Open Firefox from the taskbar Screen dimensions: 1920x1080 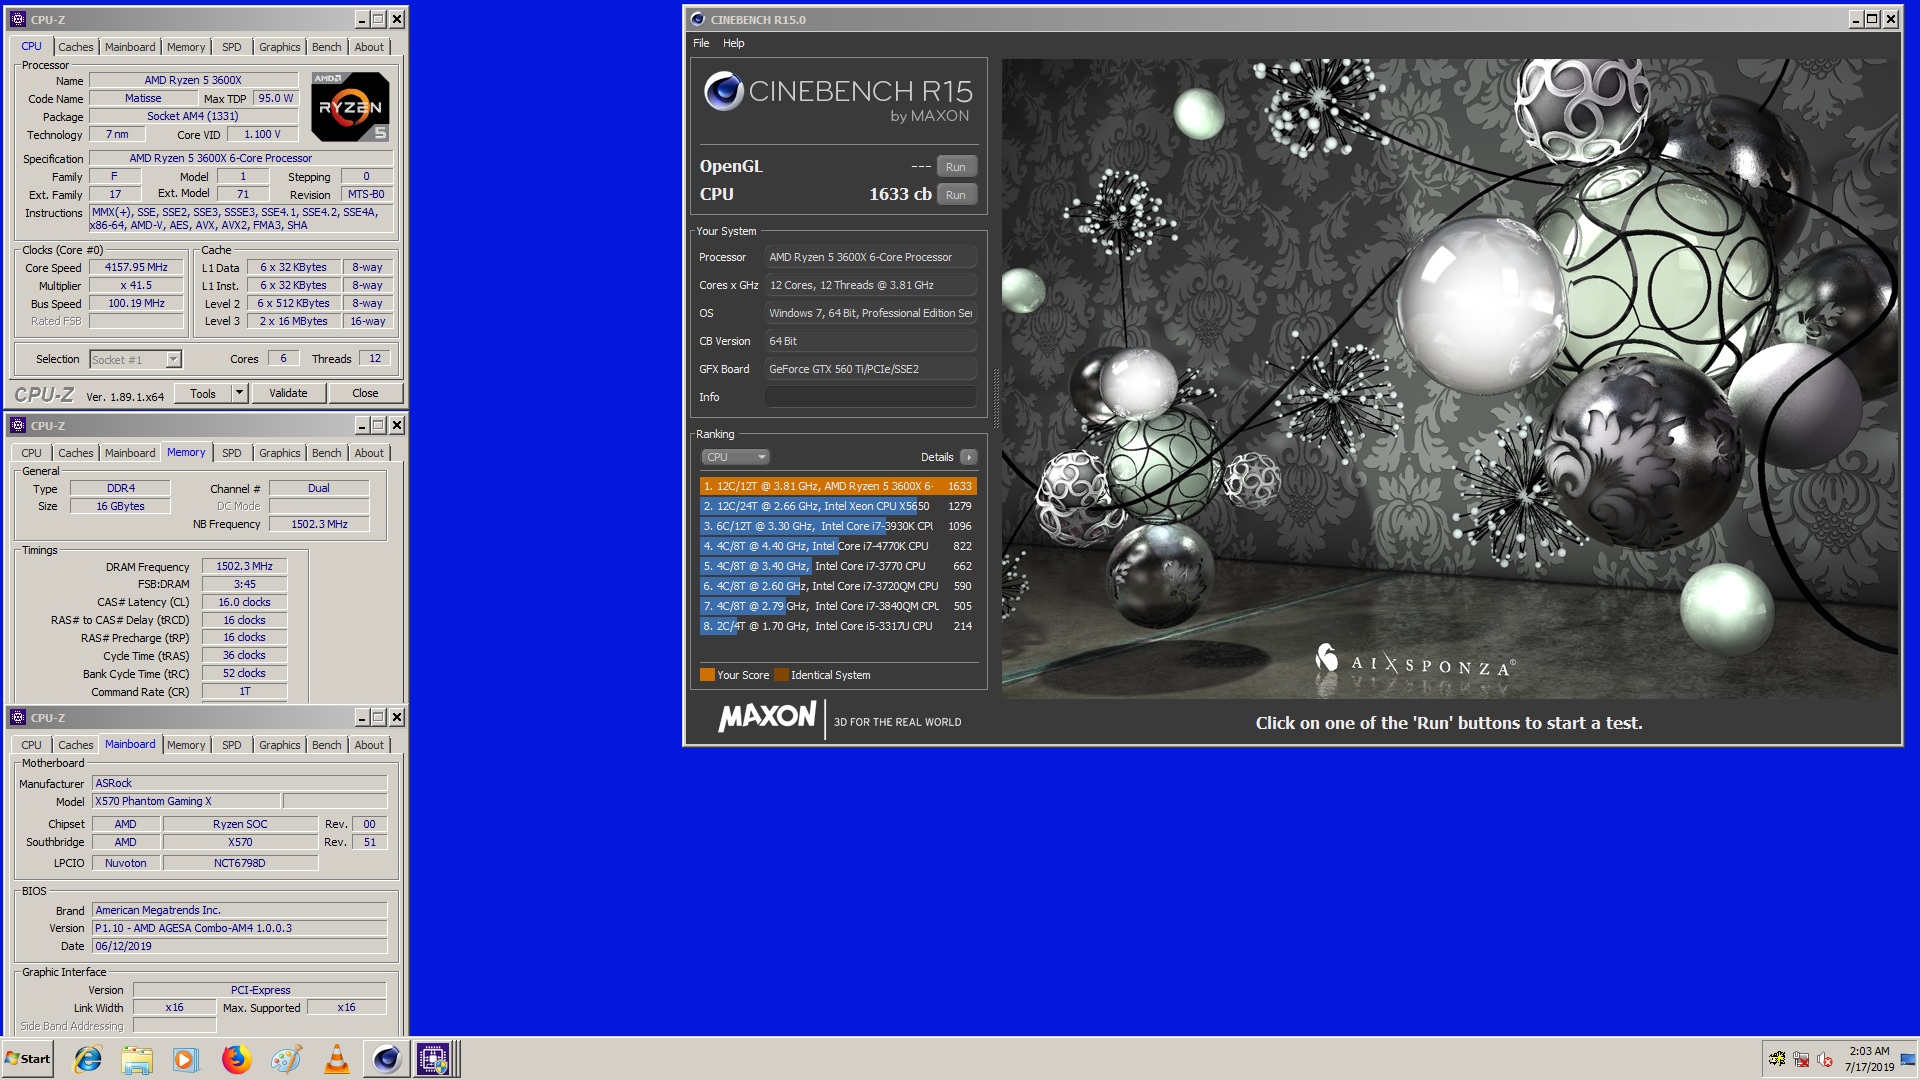[236, 1059]
